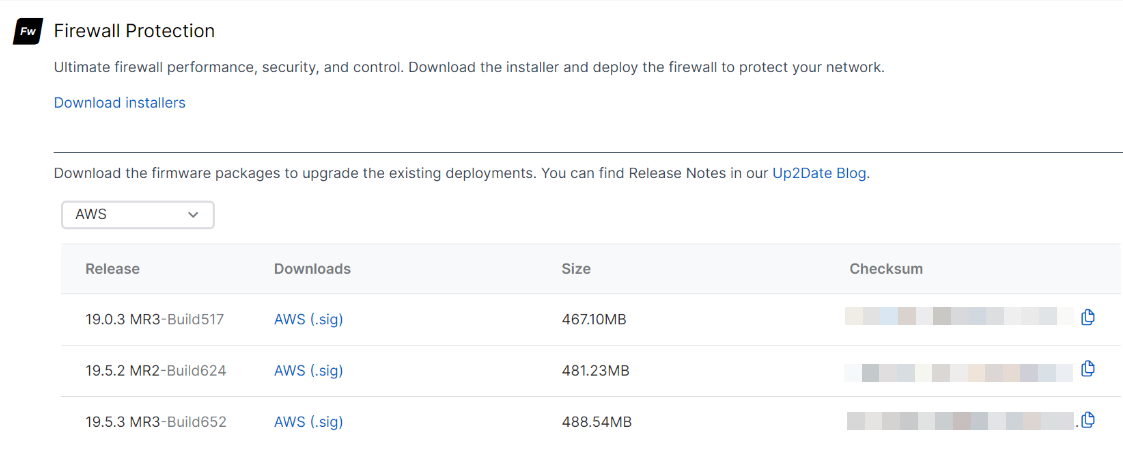Copy checksum for 19.5.3 MR3-Build652

(x=1088, y=420)
